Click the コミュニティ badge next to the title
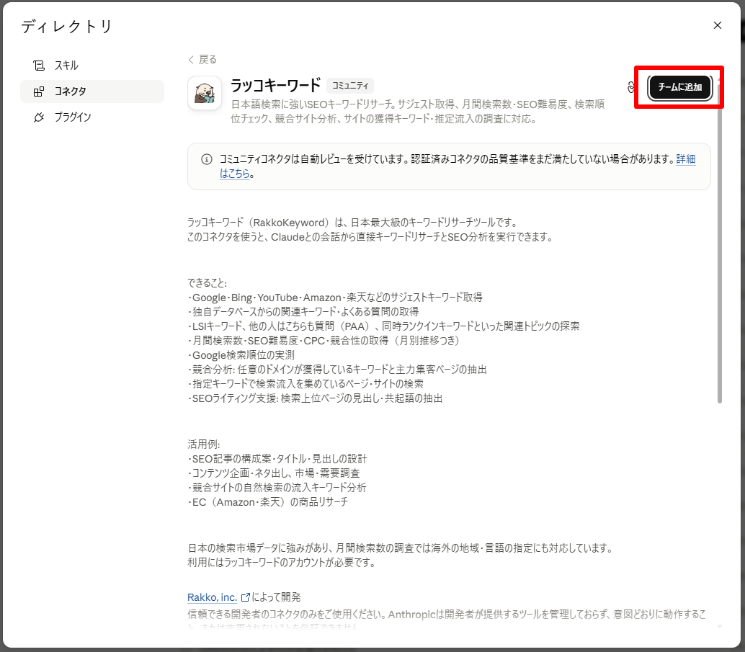 click(350, 86)
